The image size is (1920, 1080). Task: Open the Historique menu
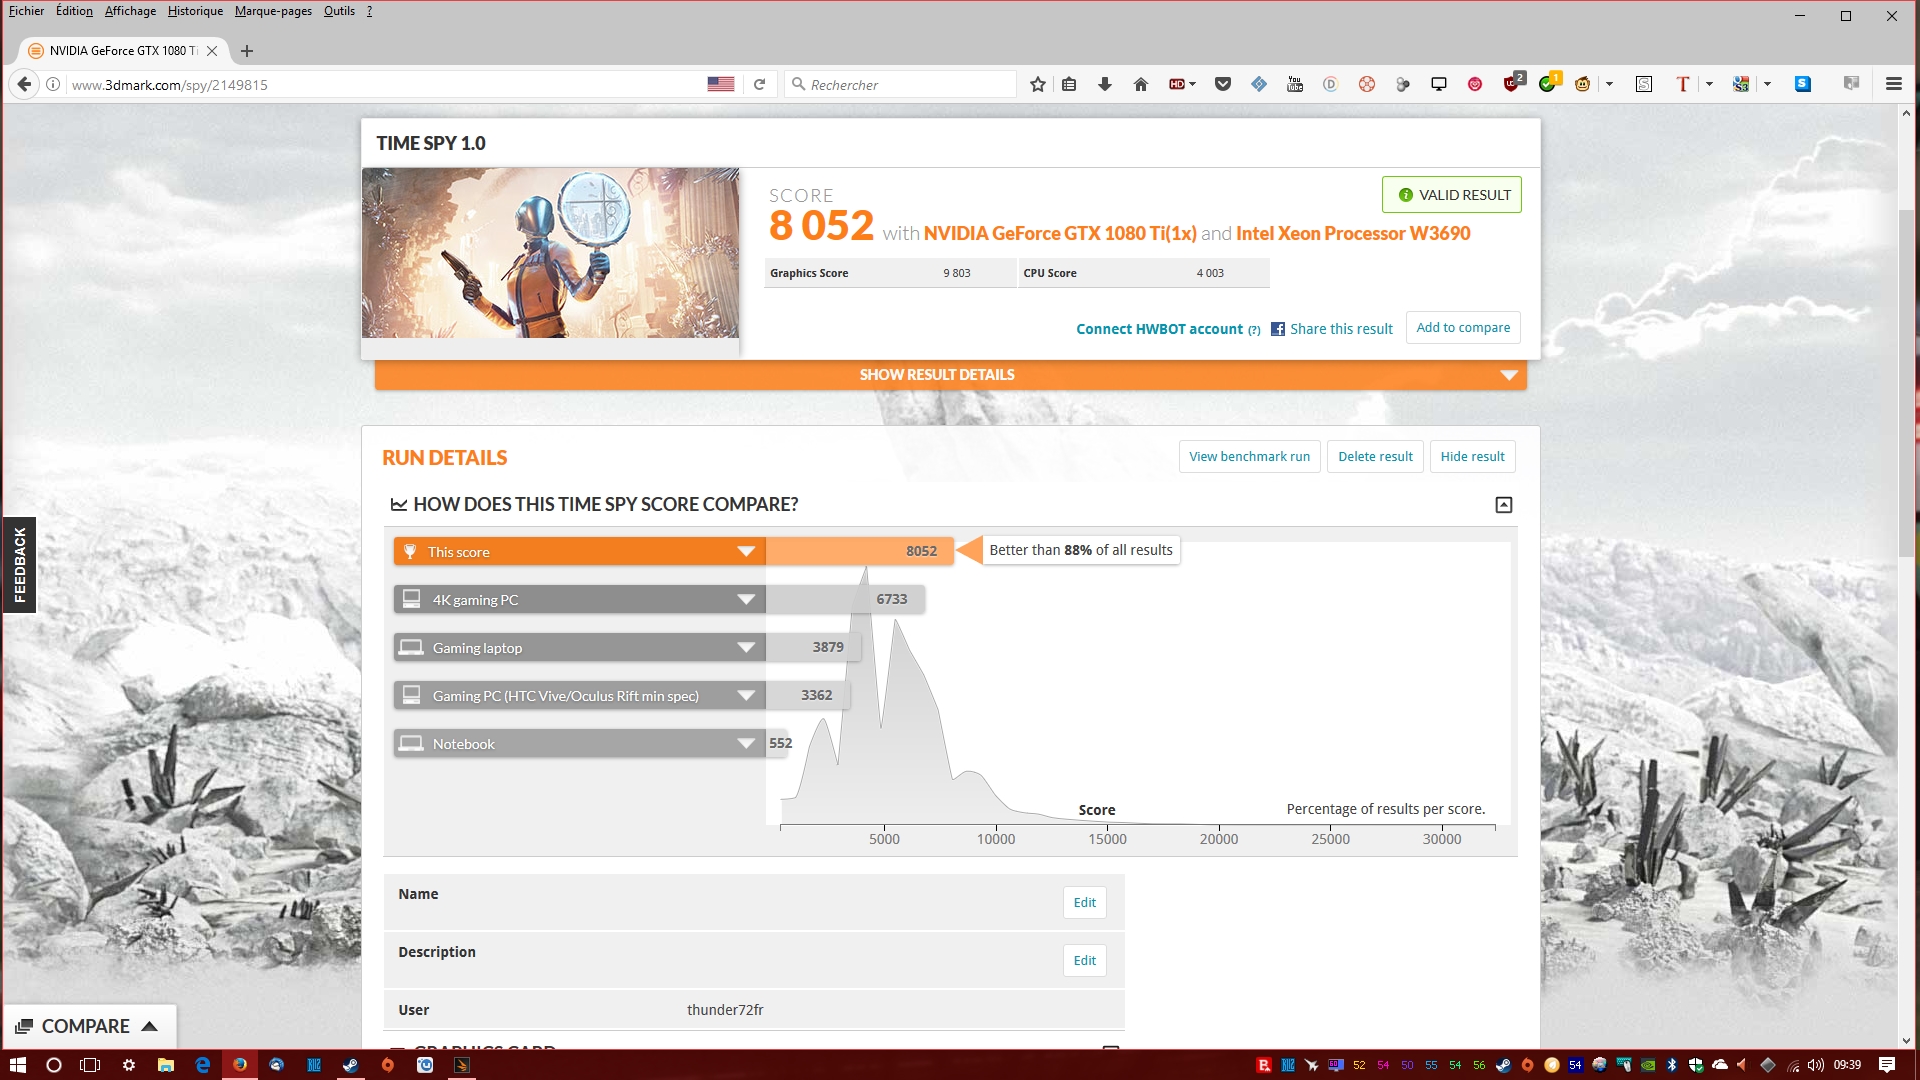[x=195, y=11]
